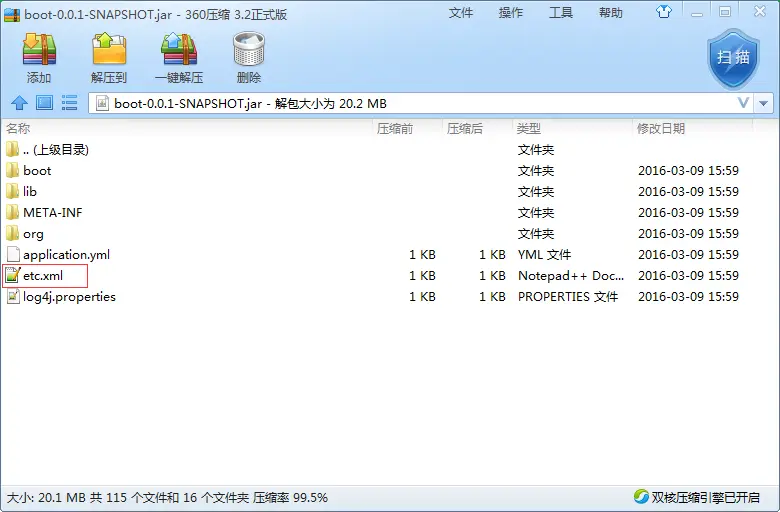The width and height of the screenshot is (780, 512).
Task: Click the 压缩后 size of log4j.properties
Action: [x=492, y=296]
